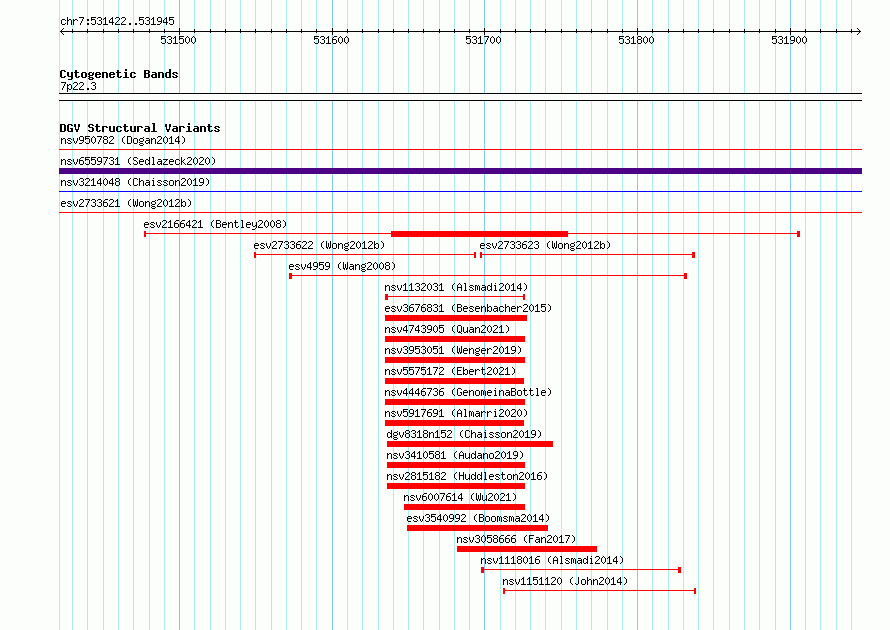890x630 pixels.
Task: Click esv4959 (Wang2008) label
Action: pyautogui.click(x=342, y=266)
